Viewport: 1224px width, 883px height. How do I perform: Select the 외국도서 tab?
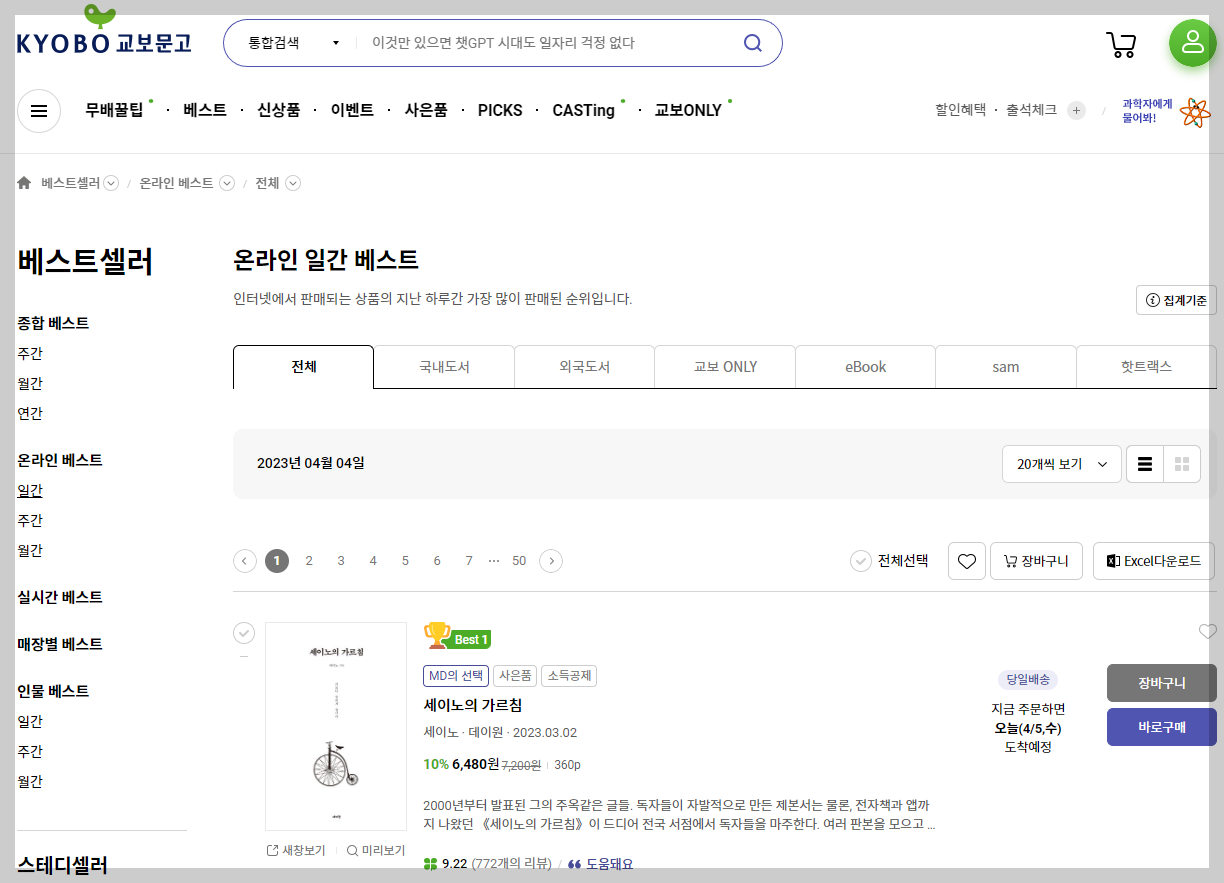[585, 367]
